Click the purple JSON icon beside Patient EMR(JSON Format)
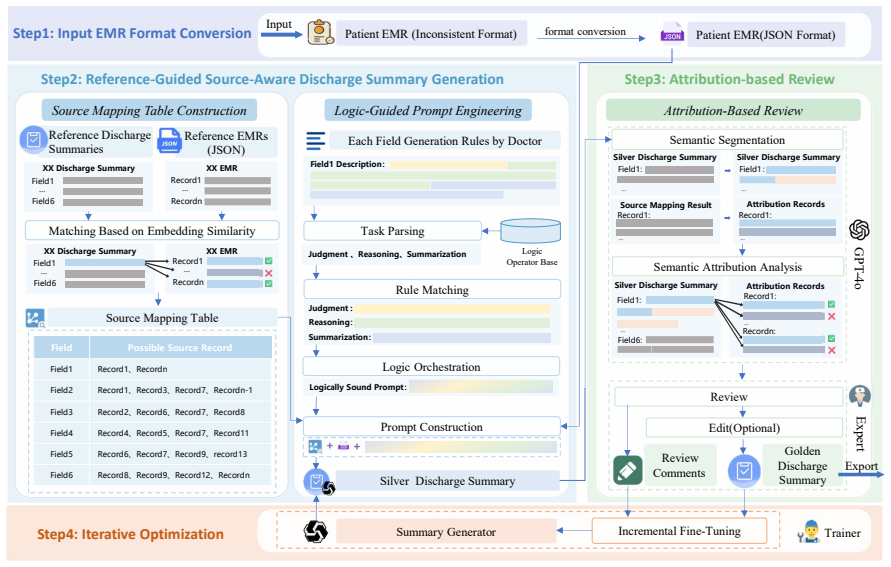The height and width of the screenshot is (567, 891). click(x=672, y=34)
